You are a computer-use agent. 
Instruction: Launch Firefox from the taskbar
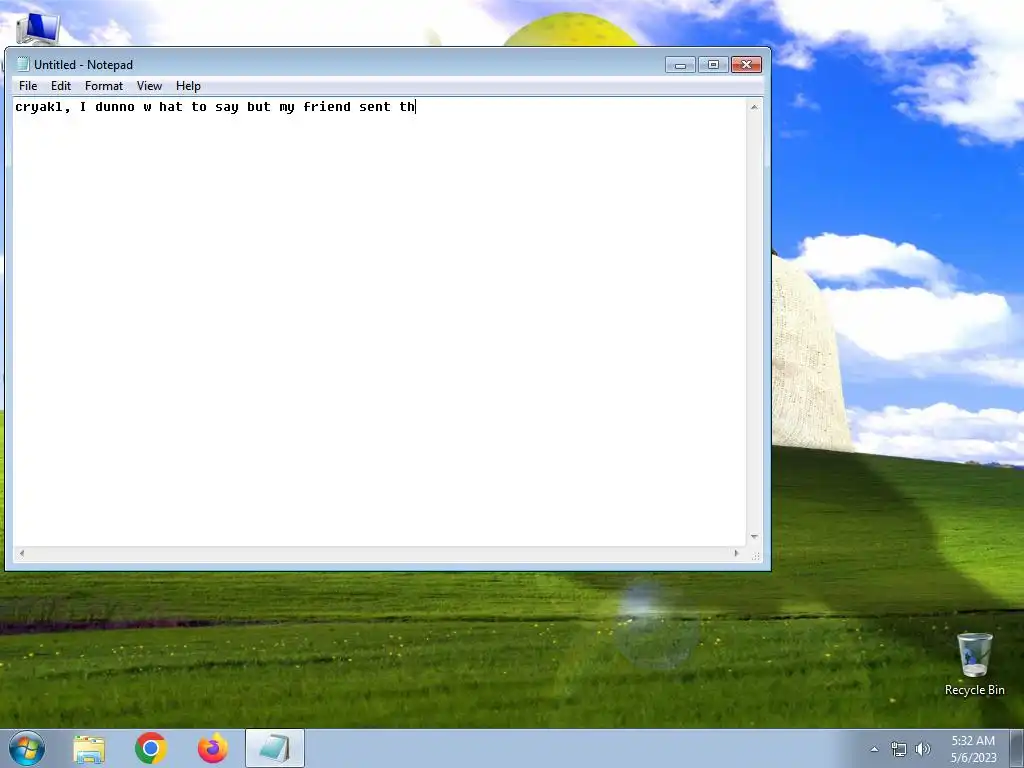tap(213, 748)
